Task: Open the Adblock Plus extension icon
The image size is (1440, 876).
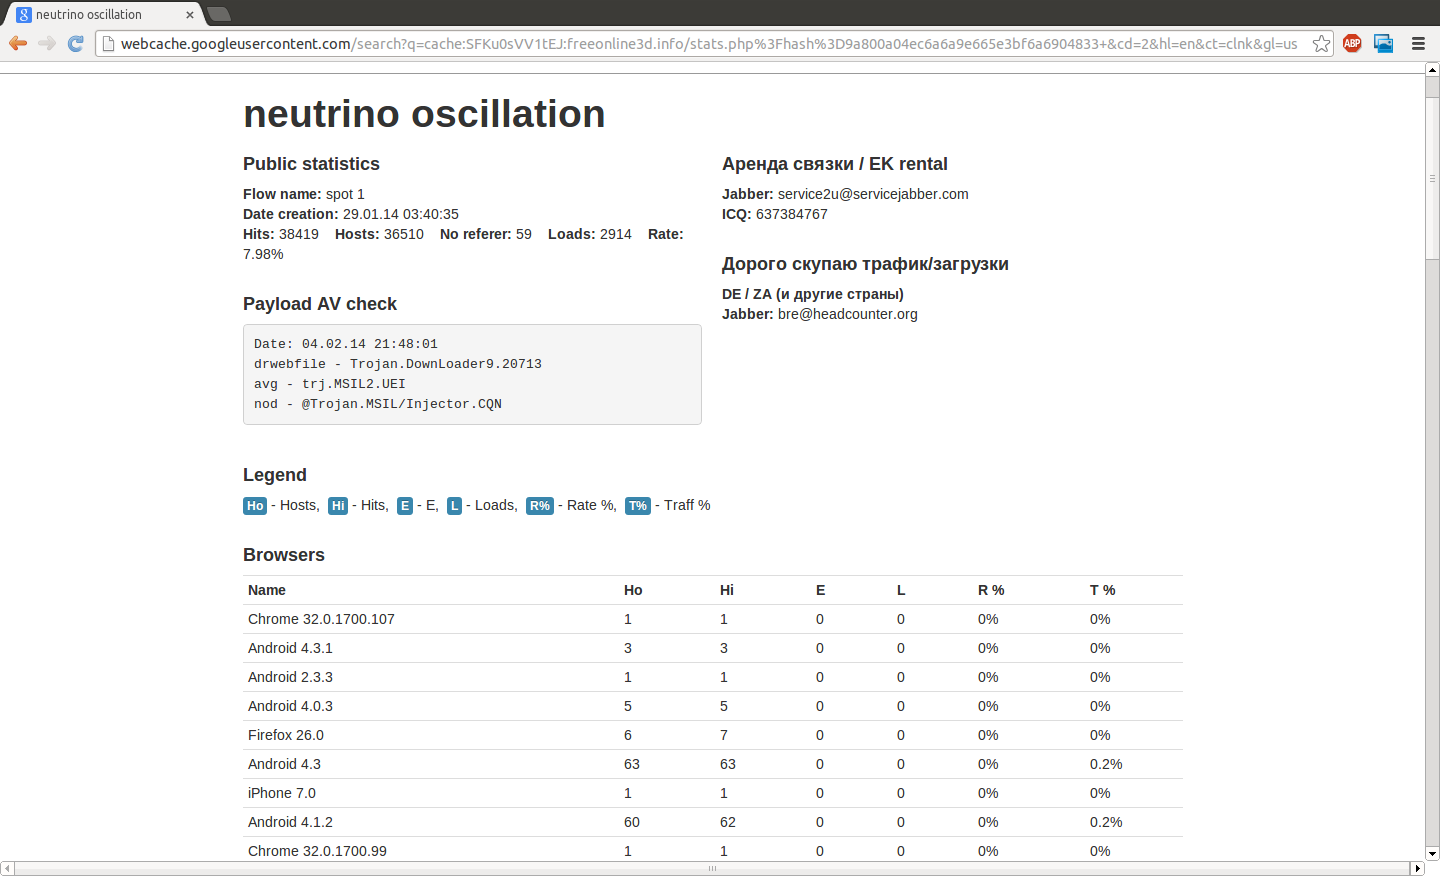Action: (1352, 43)
